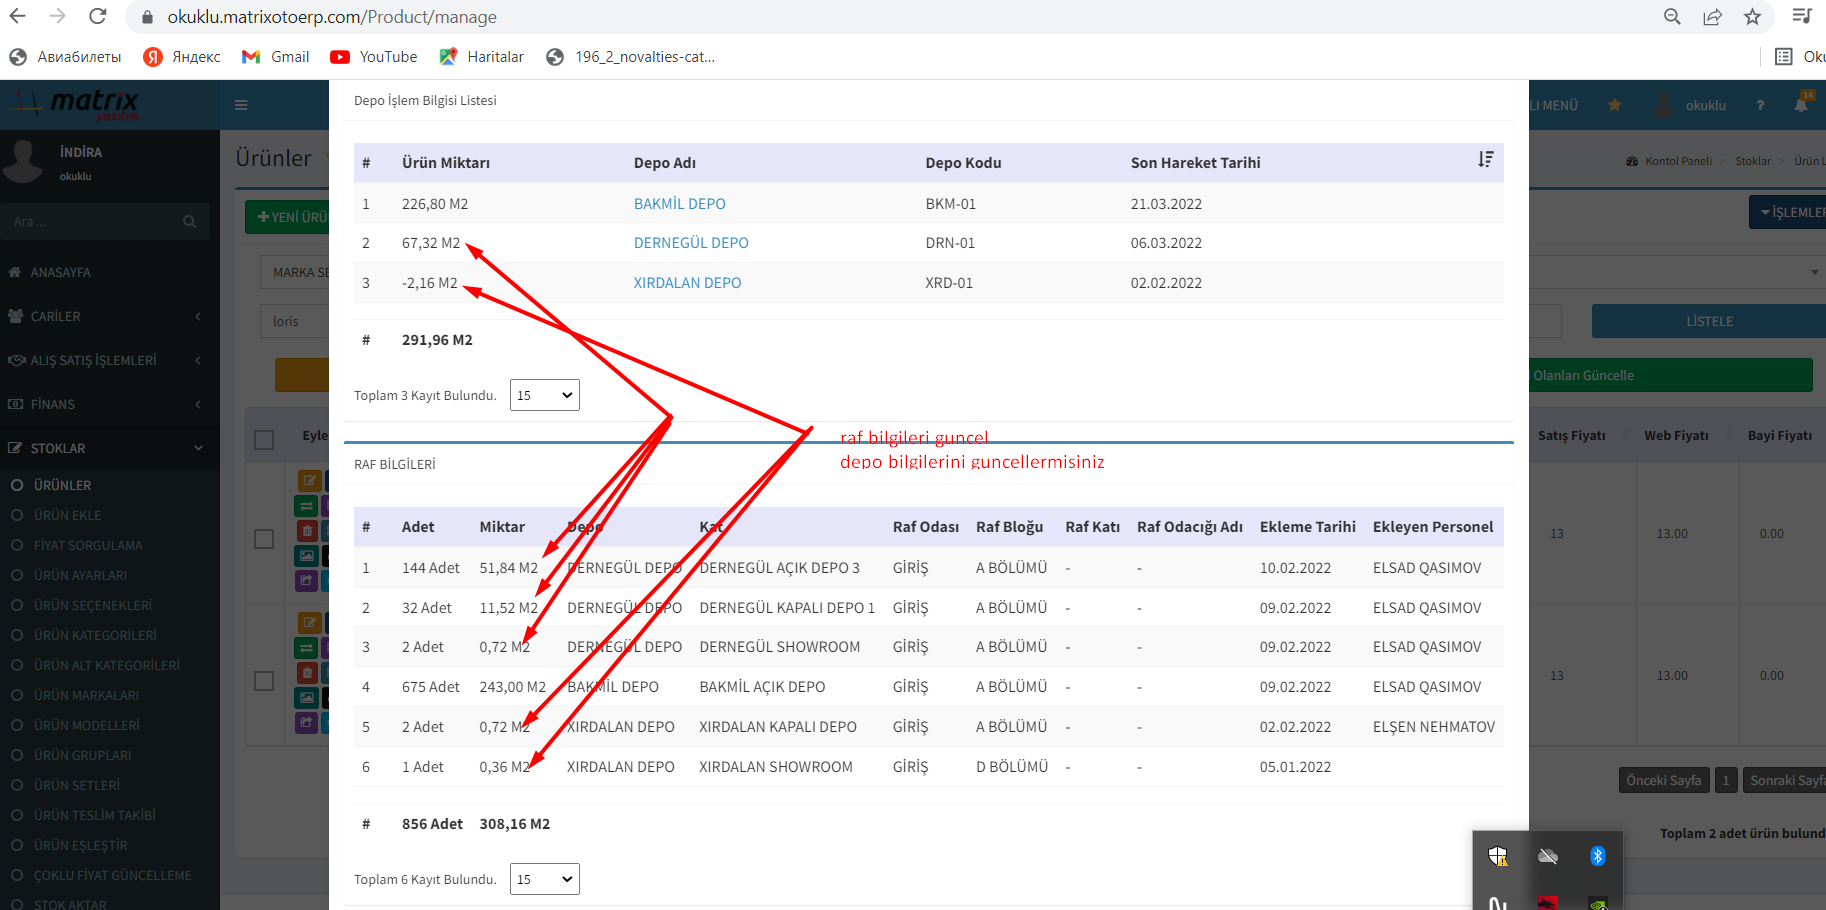This screenshot has height=910, width=1826.
Task: Open the notifications bell icon
Action: [1801, 104]
